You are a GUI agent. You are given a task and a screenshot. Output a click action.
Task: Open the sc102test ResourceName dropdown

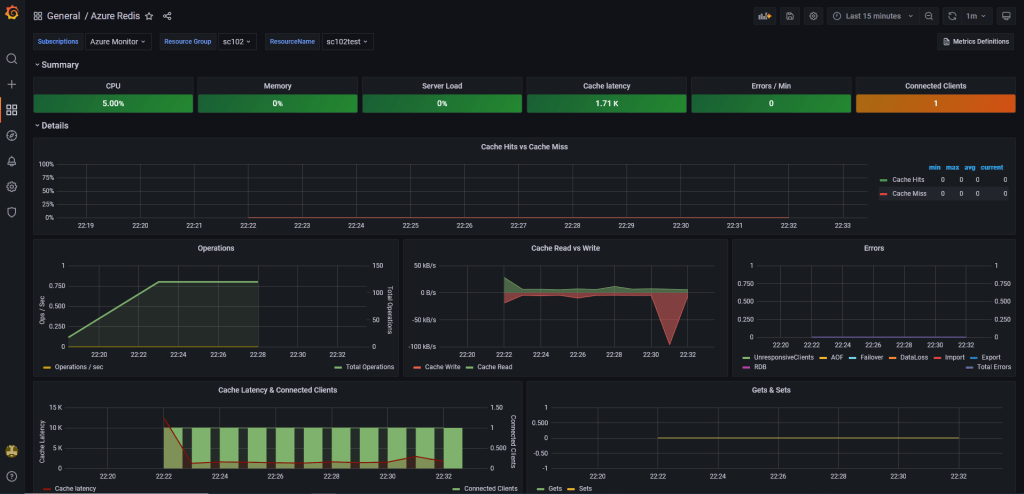(348, 42)
